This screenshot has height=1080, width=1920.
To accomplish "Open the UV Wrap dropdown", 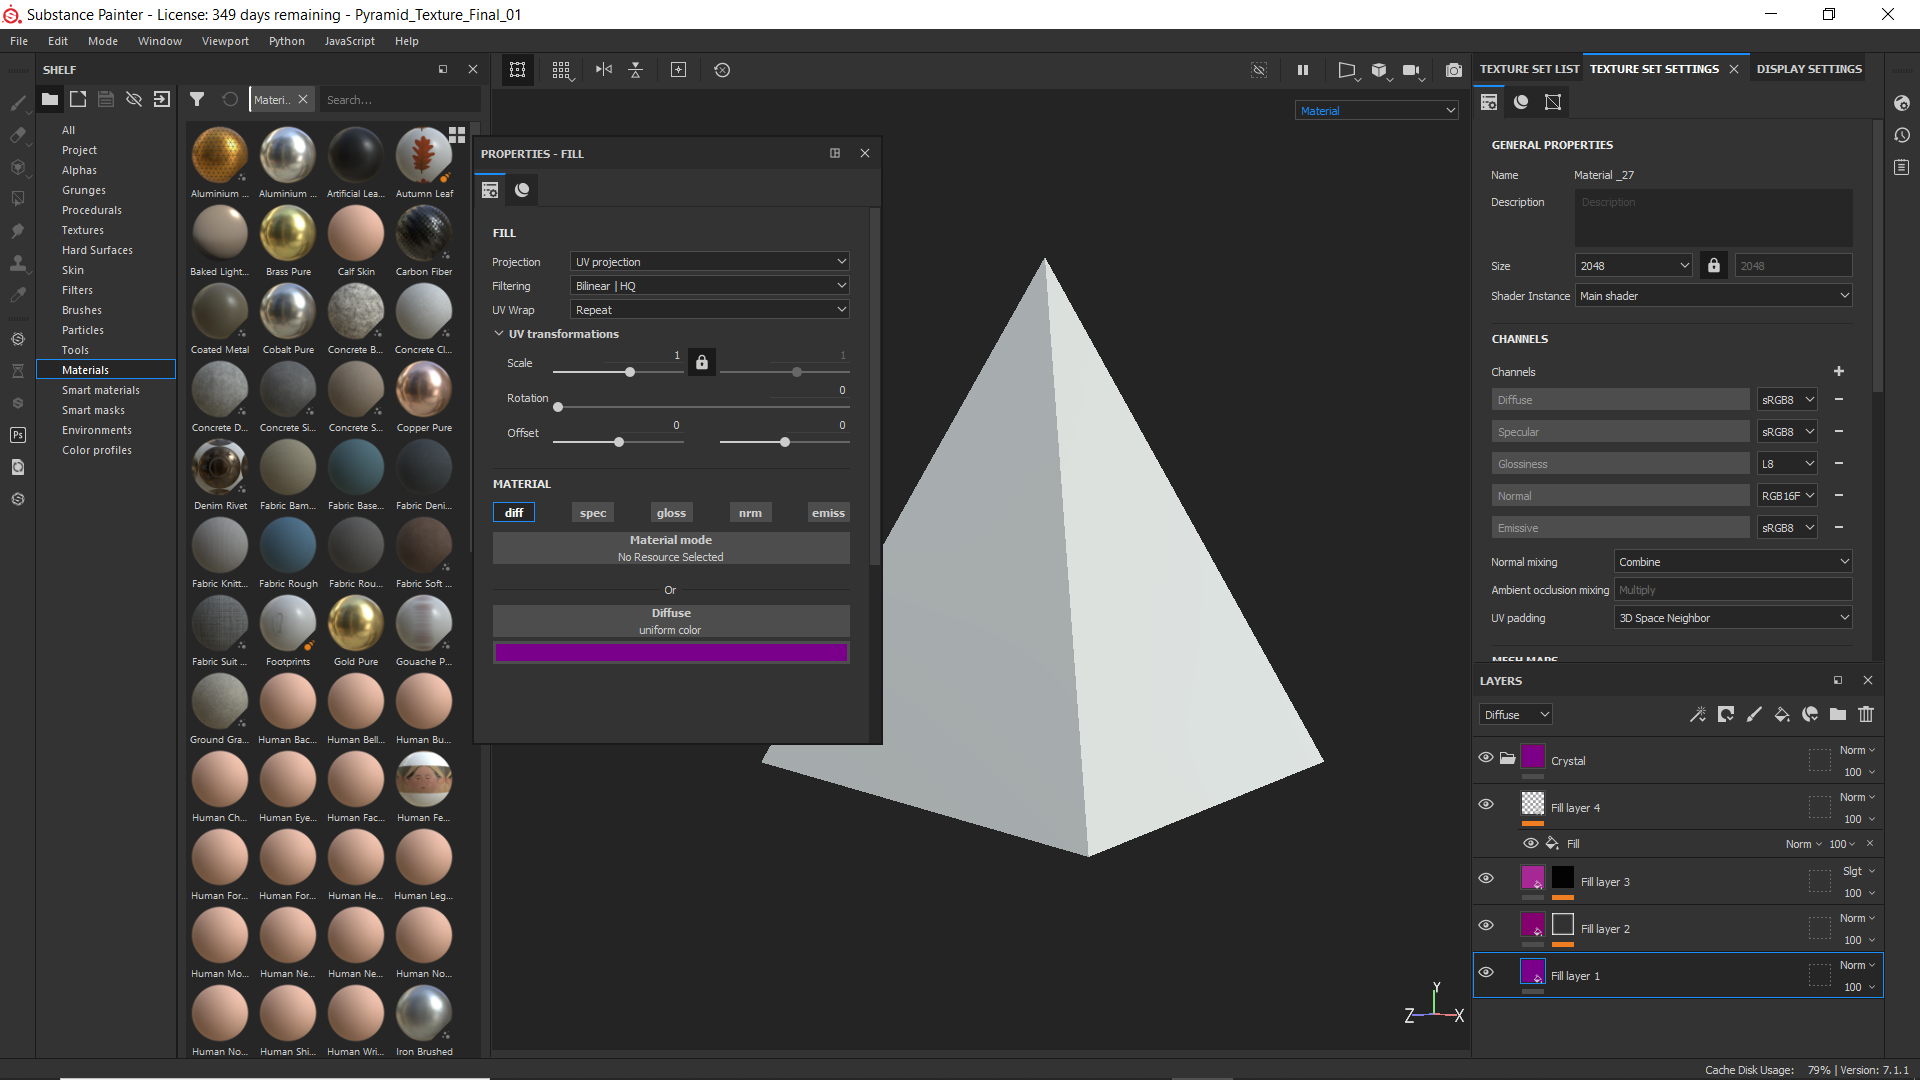I will click(x=710, y=309).
